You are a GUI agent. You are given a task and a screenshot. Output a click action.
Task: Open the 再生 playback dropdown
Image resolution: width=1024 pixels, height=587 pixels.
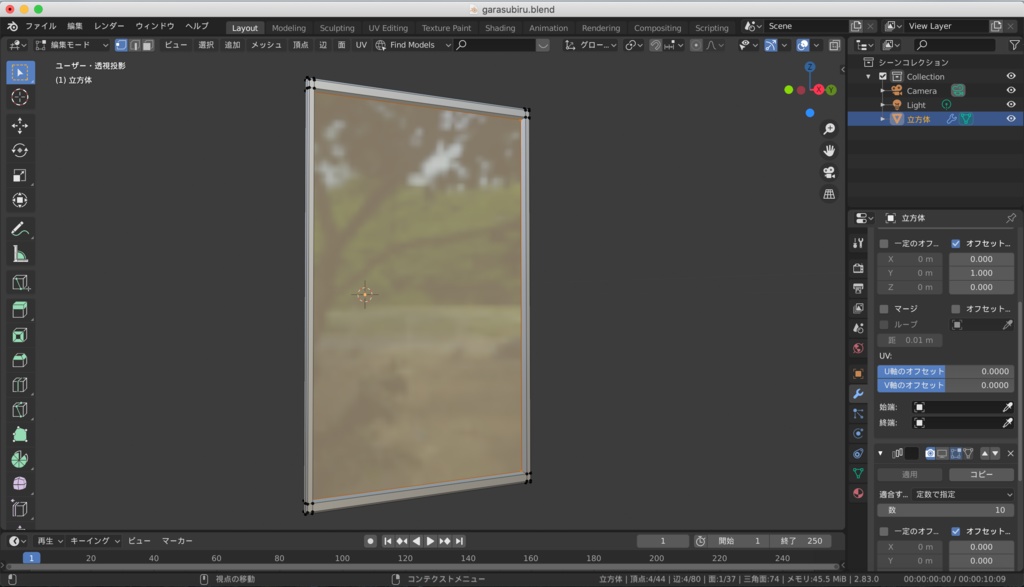(50, 541)
